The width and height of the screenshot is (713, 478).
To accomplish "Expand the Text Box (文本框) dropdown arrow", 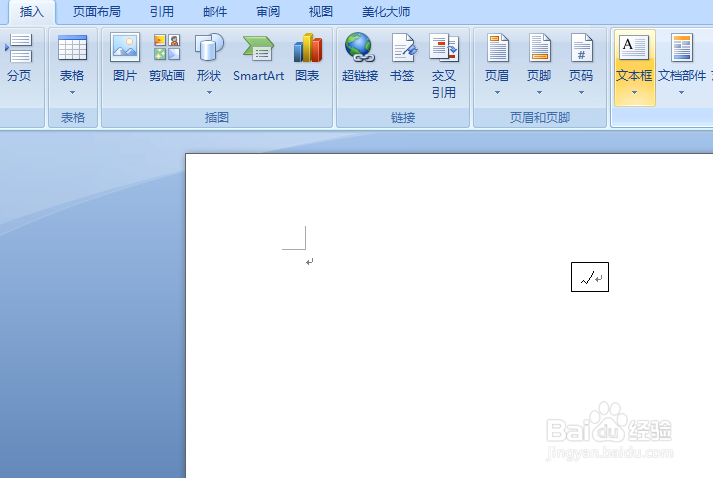I will click(634, 92).
